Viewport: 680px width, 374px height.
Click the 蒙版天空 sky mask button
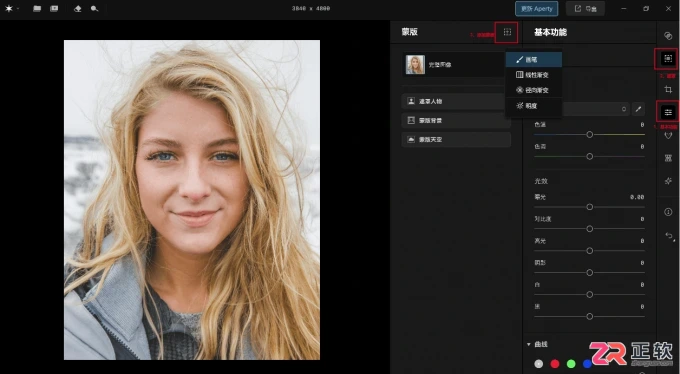(456, 139)
